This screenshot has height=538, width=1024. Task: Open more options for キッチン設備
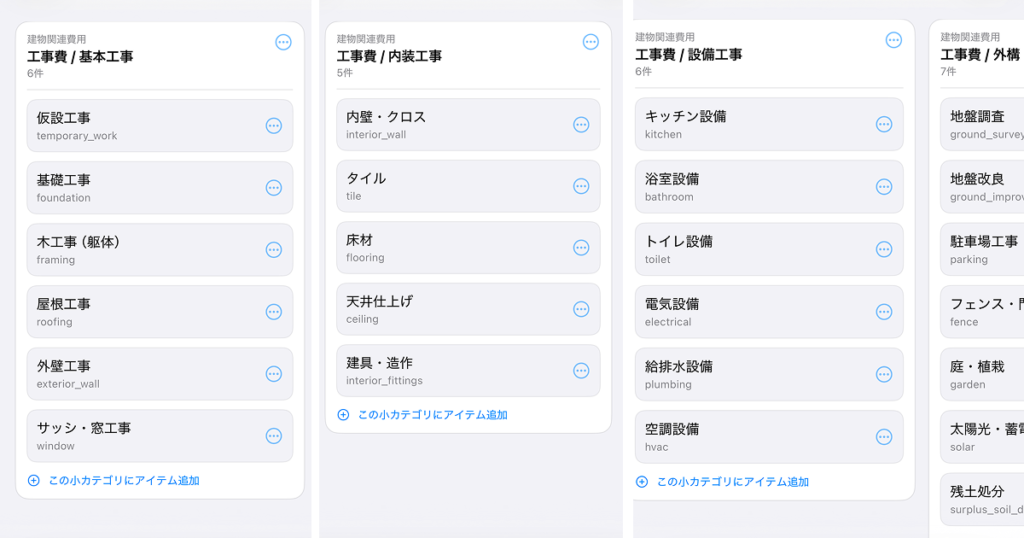pos(884,124)
